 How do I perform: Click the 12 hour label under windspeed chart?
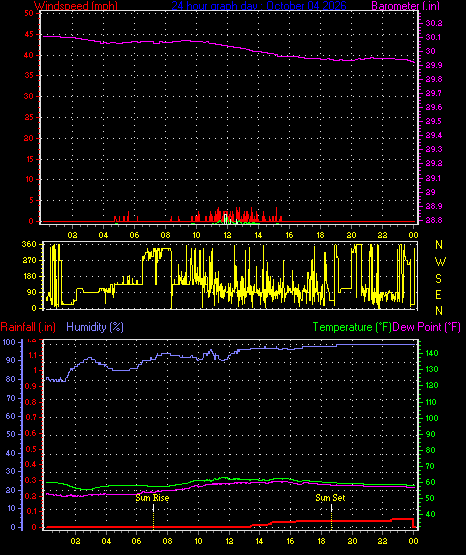[x=227, y=235]
